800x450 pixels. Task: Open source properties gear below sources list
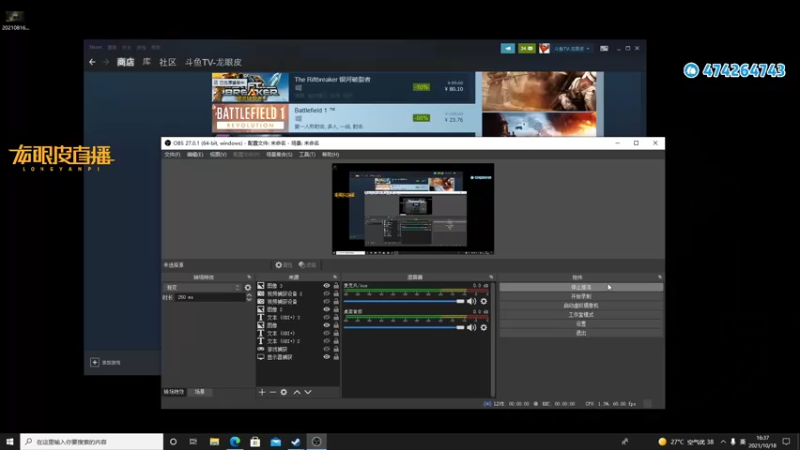284,392
